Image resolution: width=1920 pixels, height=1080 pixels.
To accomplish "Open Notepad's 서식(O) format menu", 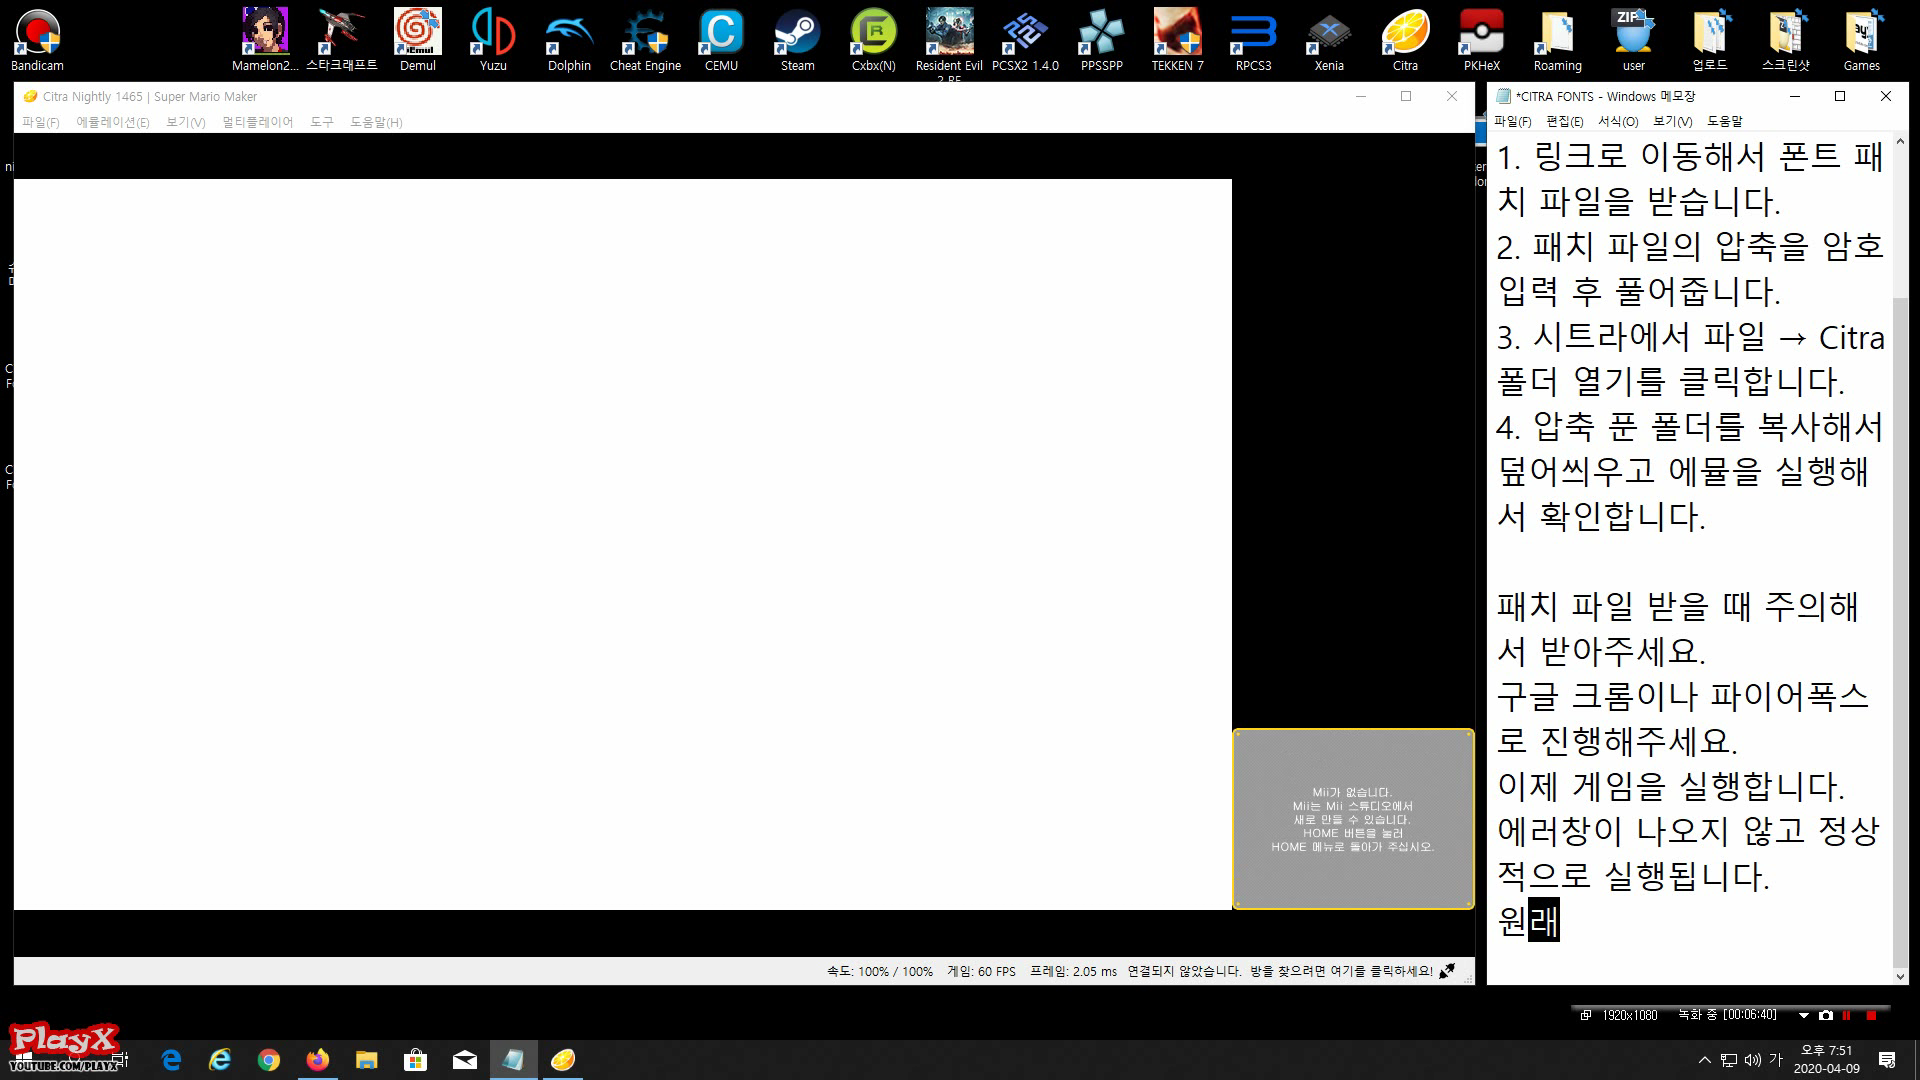I will (1617, 121).
